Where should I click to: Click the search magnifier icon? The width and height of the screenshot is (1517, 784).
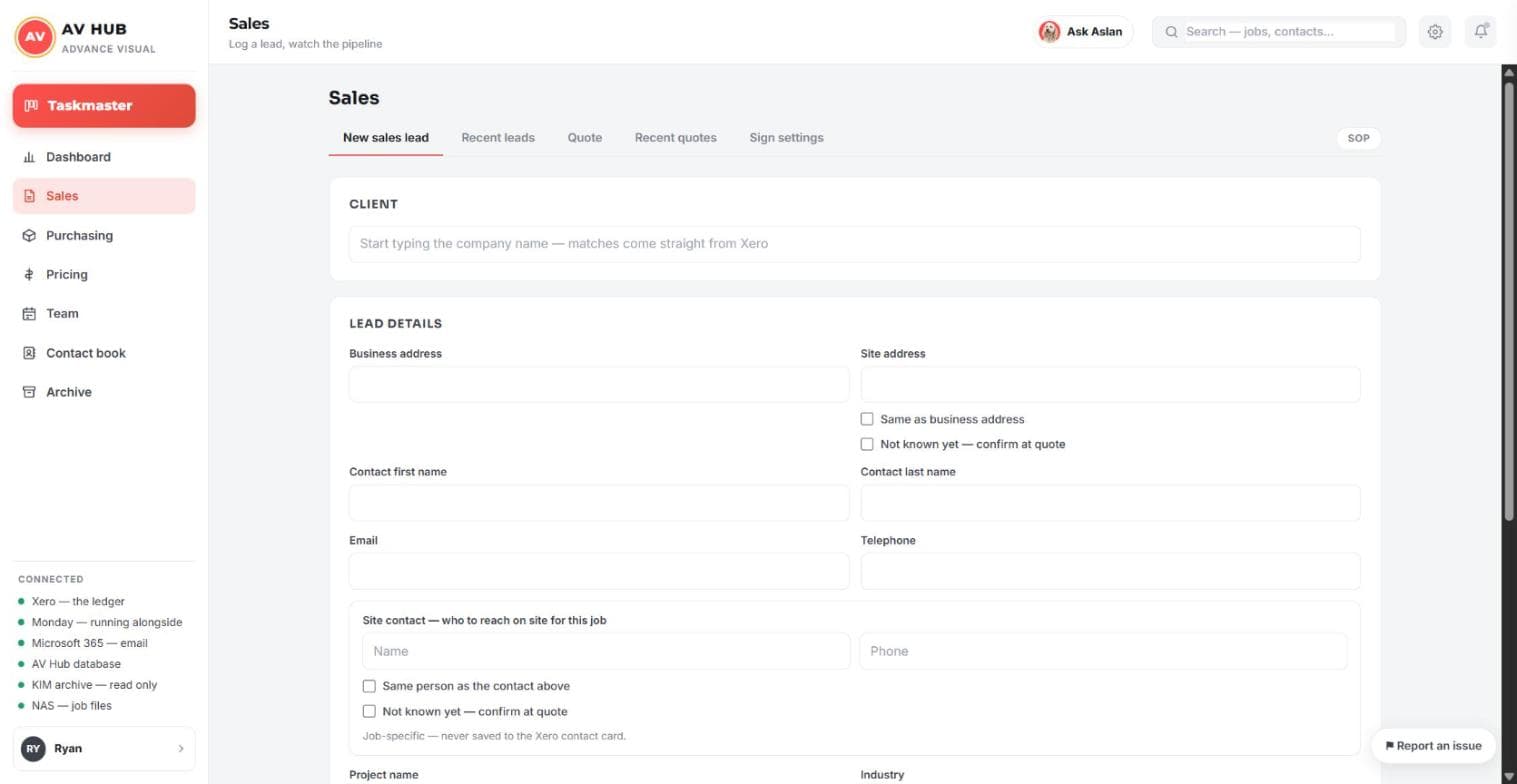point(1171,32)
